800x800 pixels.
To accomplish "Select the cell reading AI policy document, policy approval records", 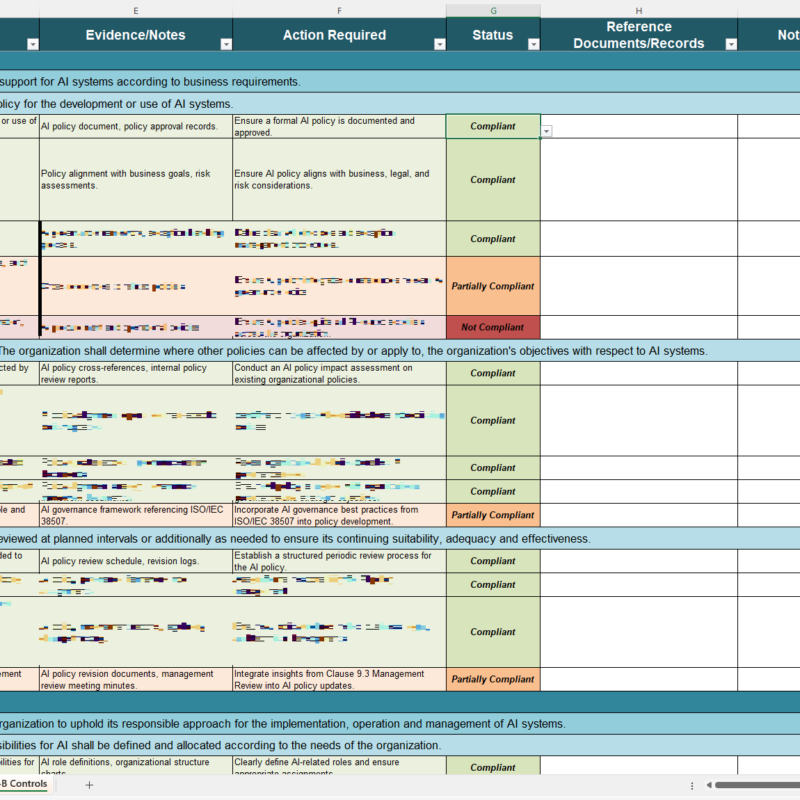I will (x=135, y=126).
